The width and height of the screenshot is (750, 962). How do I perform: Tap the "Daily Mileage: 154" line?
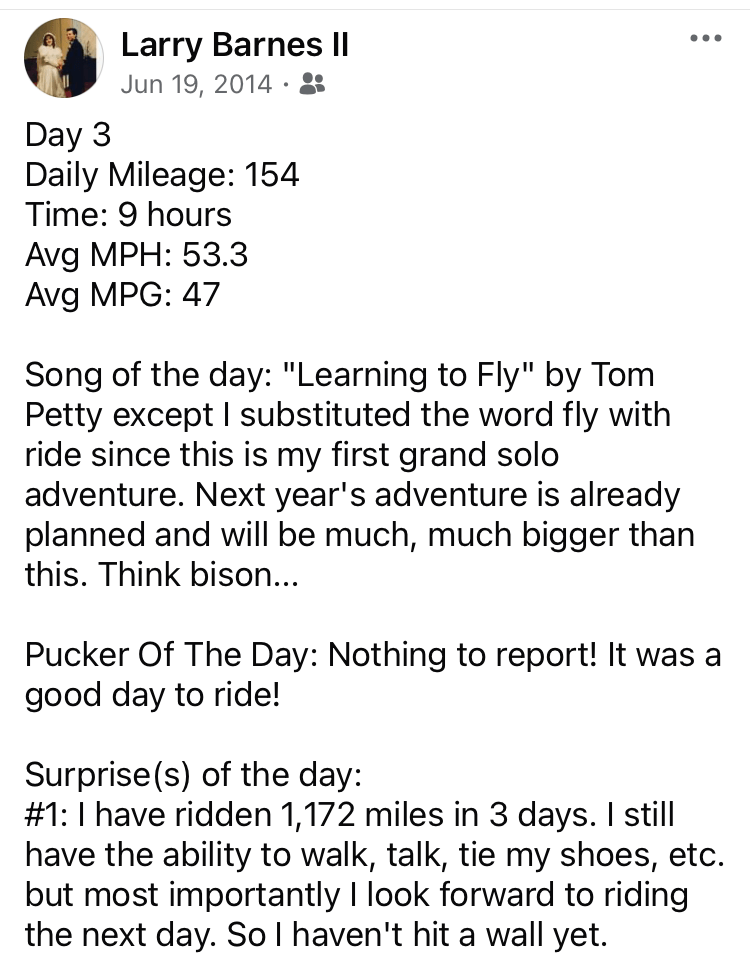[161, 175]
